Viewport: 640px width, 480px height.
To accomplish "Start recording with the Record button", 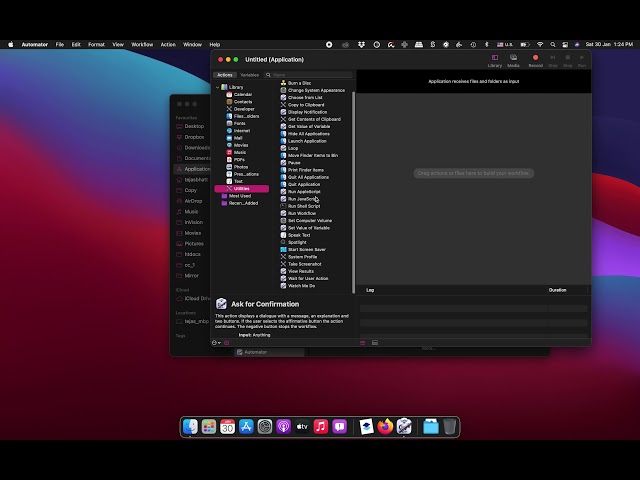I will 536,61.
